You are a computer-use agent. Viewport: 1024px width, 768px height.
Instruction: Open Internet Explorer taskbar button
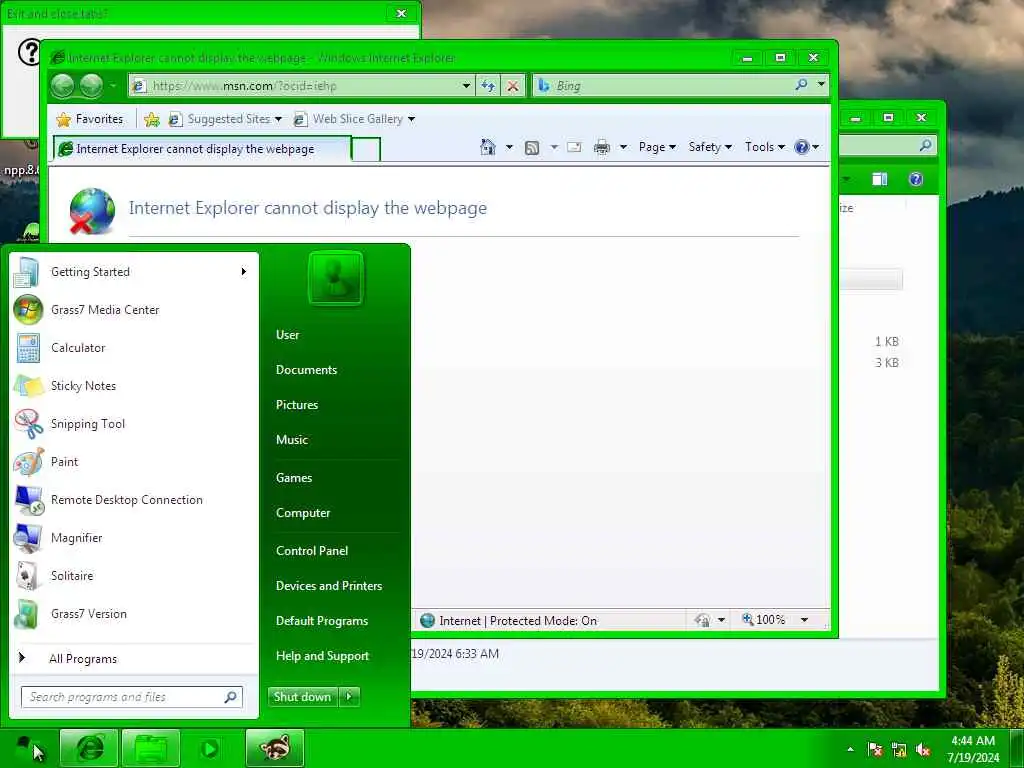coord(89,748)
